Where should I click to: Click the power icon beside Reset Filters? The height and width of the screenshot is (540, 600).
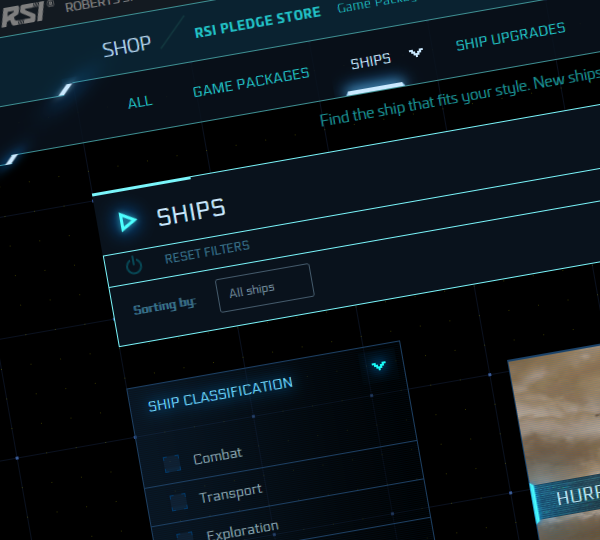click(x=134, y=265)
